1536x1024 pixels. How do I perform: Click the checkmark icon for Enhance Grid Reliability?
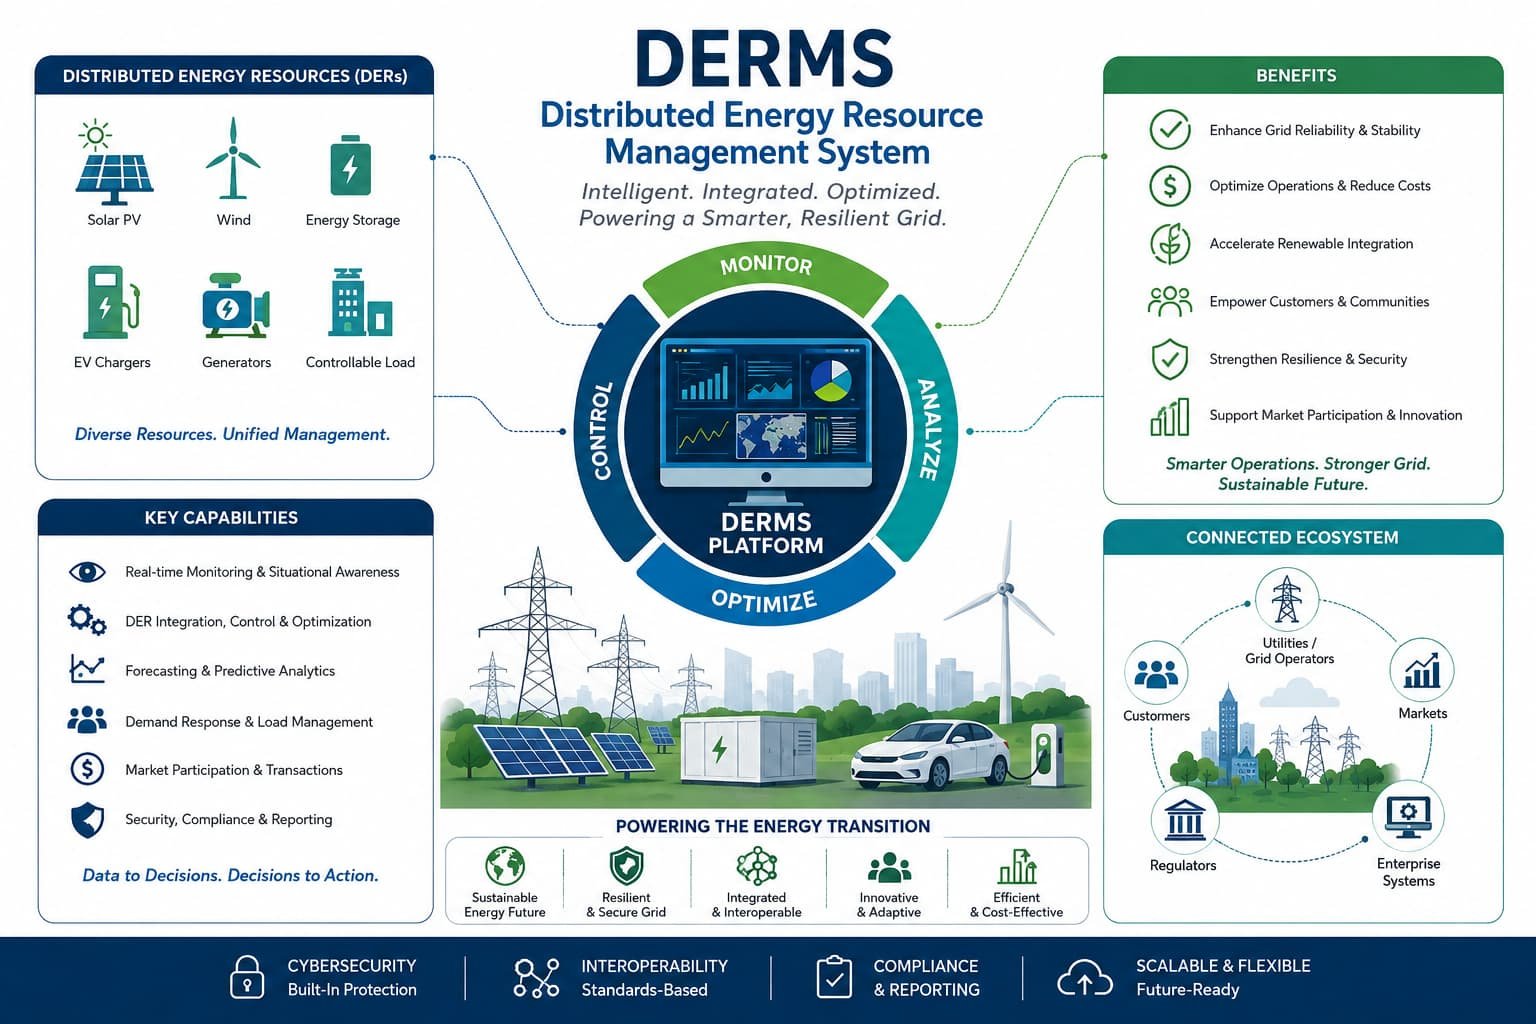[1169, 130]
